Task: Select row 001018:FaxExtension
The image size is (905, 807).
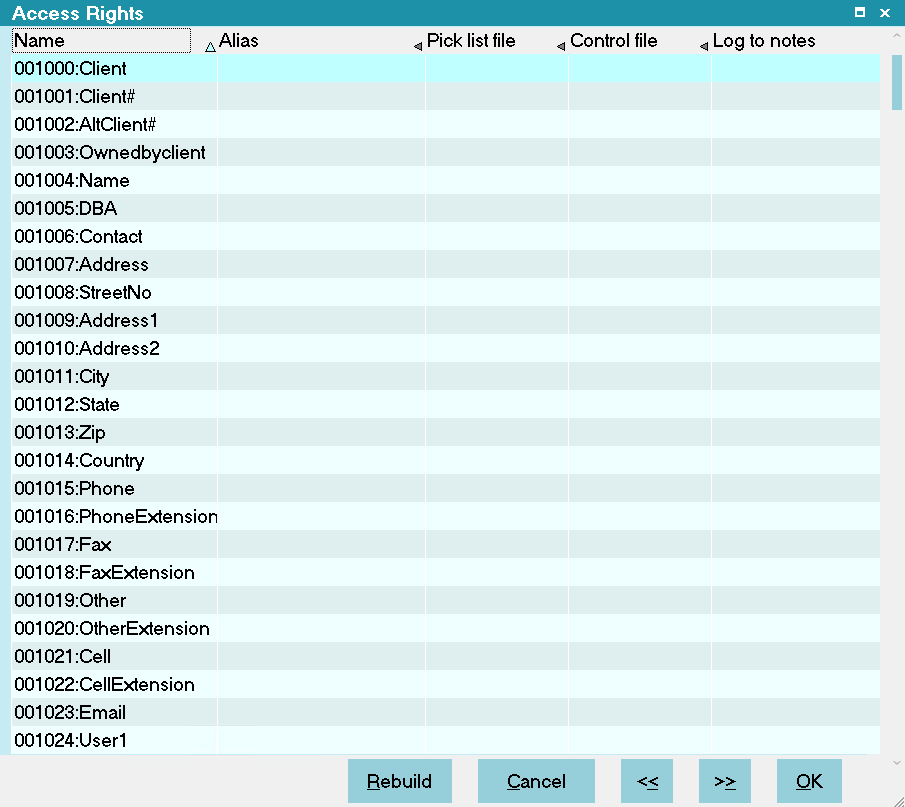Action: coord(446,572)
